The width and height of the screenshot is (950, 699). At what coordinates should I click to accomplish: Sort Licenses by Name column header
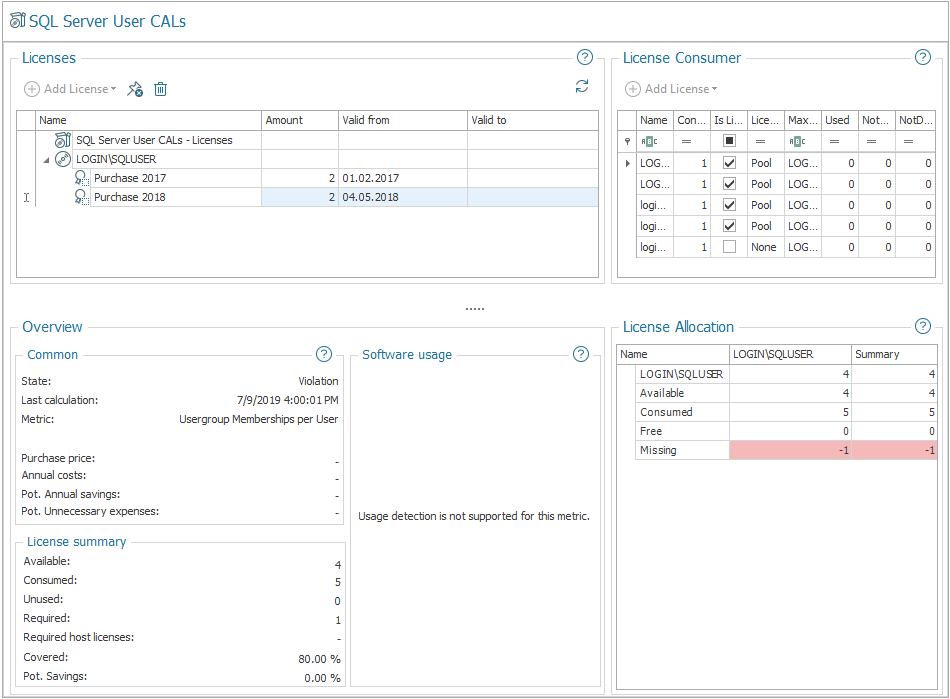click(x=148, y=120)
